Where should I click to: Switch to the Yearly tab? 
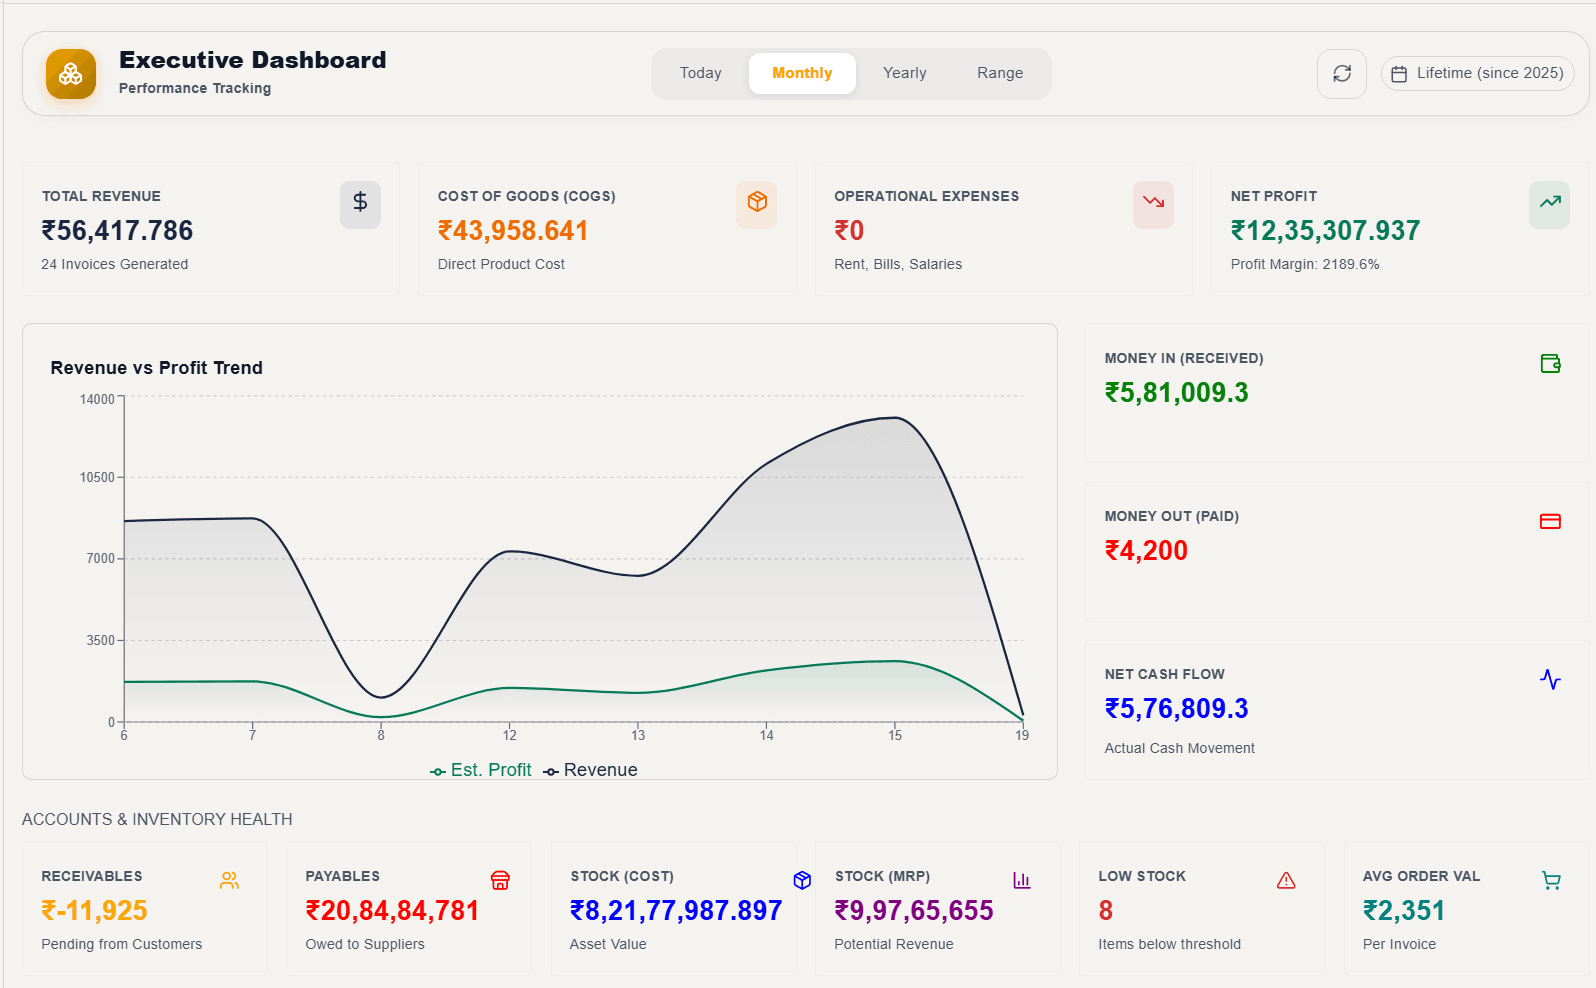[x=905, y=74]
